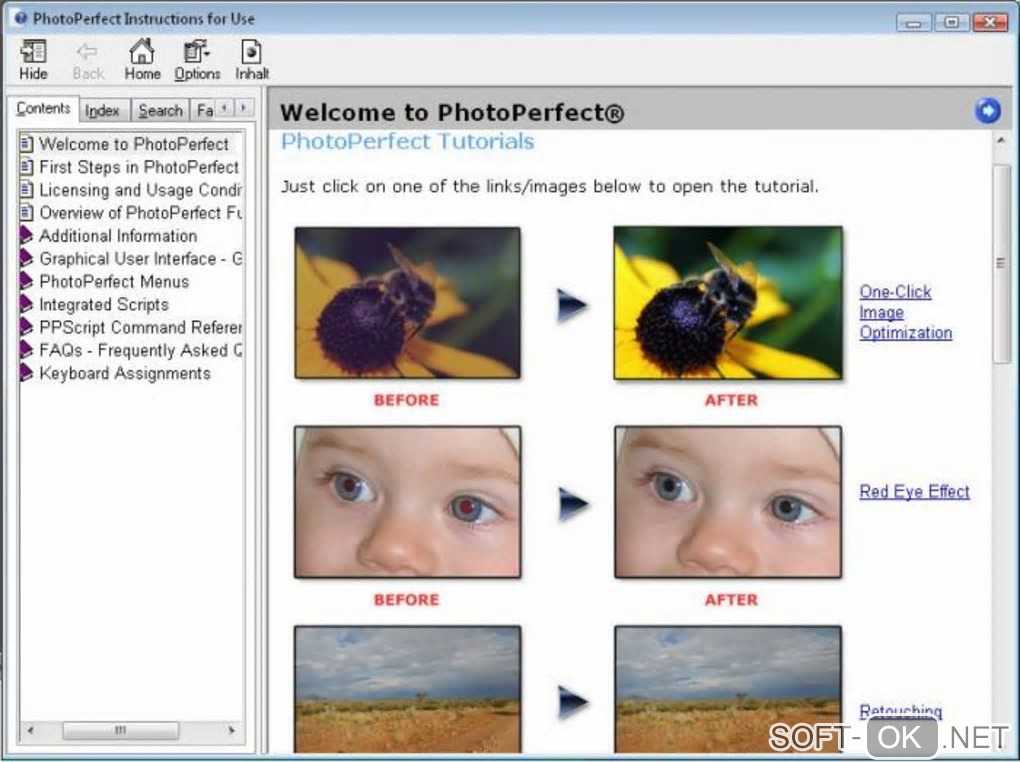This screenshot has height=762, width=1020.
Task: Click the Back arrow toolbar icon
Action: click(x=87, y=52)
